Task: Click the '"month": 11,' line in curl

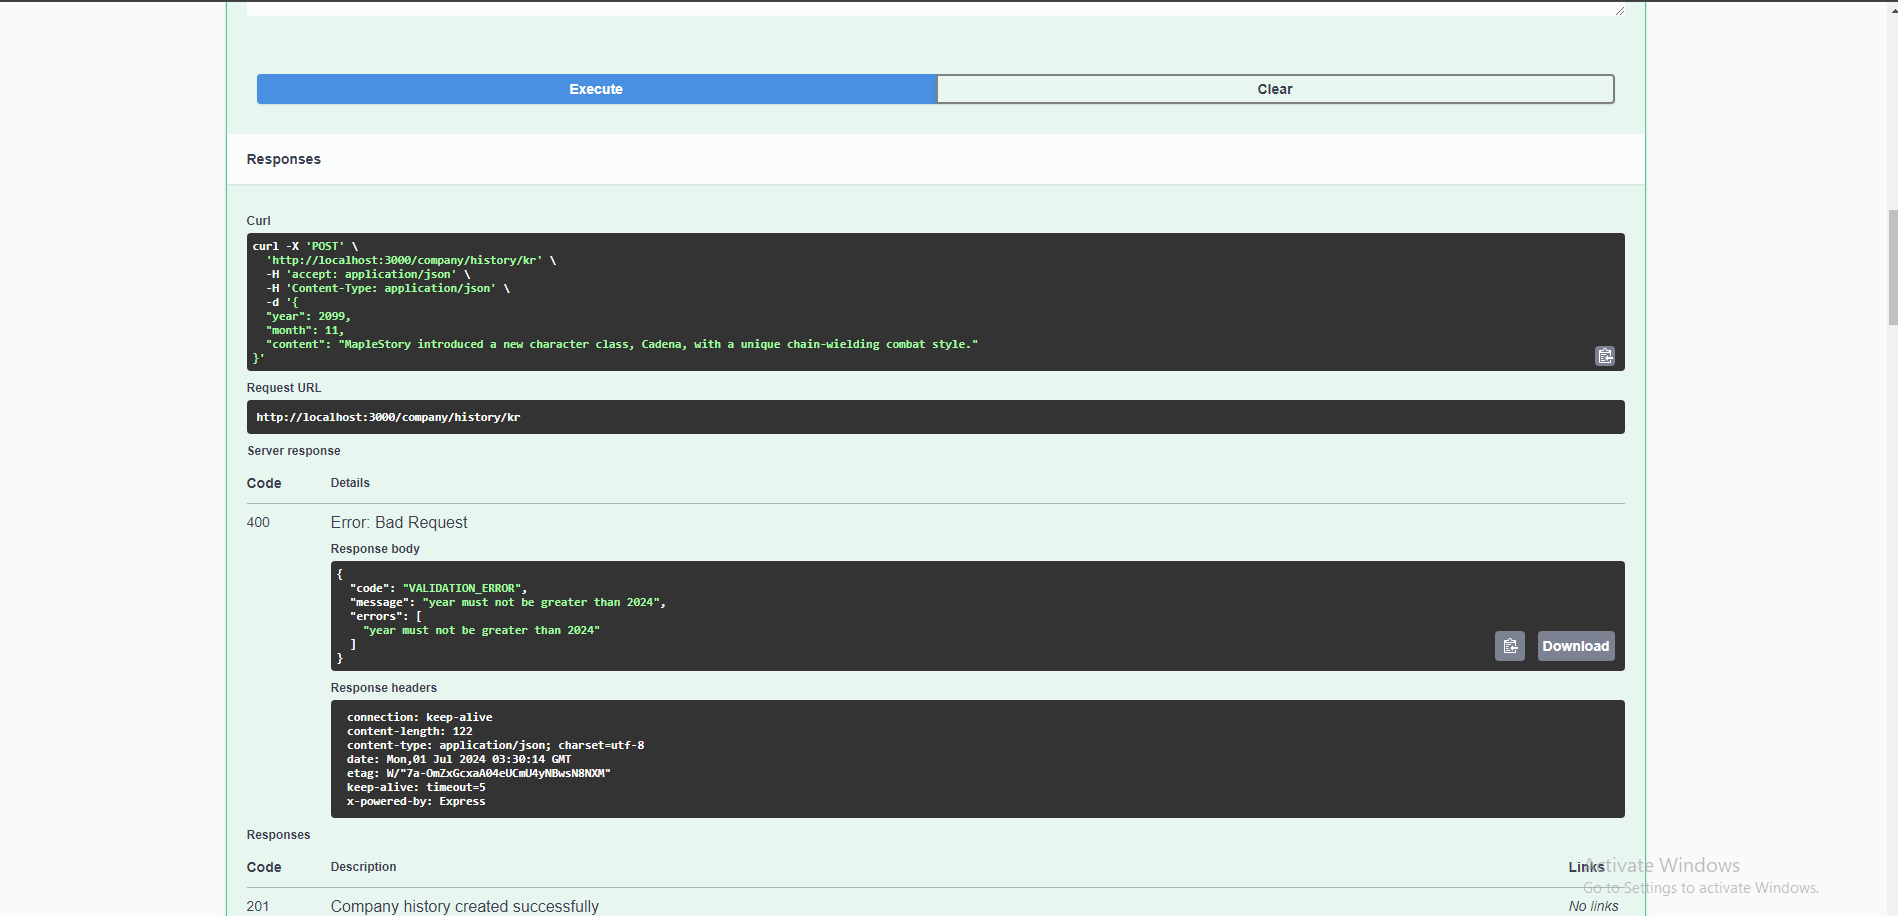Action: pos(305,330)
